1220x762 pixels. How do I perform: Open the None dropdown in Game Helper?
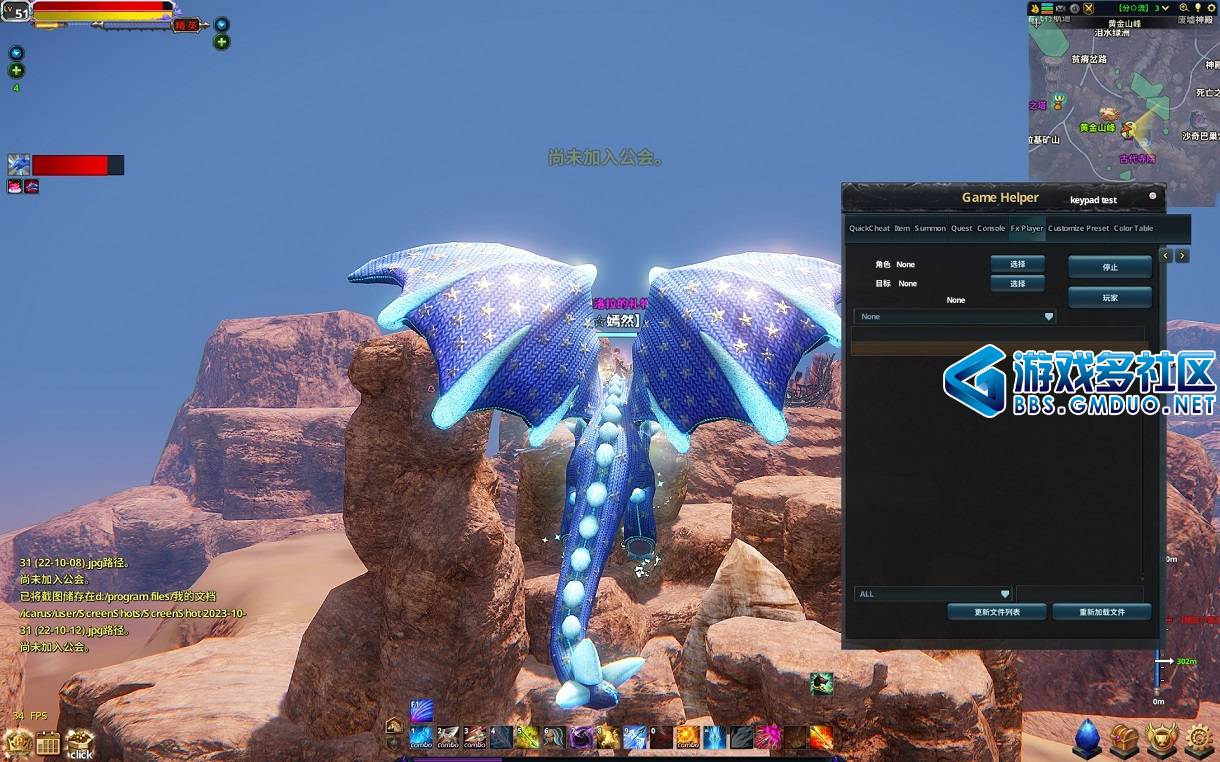tap(955, 316)
